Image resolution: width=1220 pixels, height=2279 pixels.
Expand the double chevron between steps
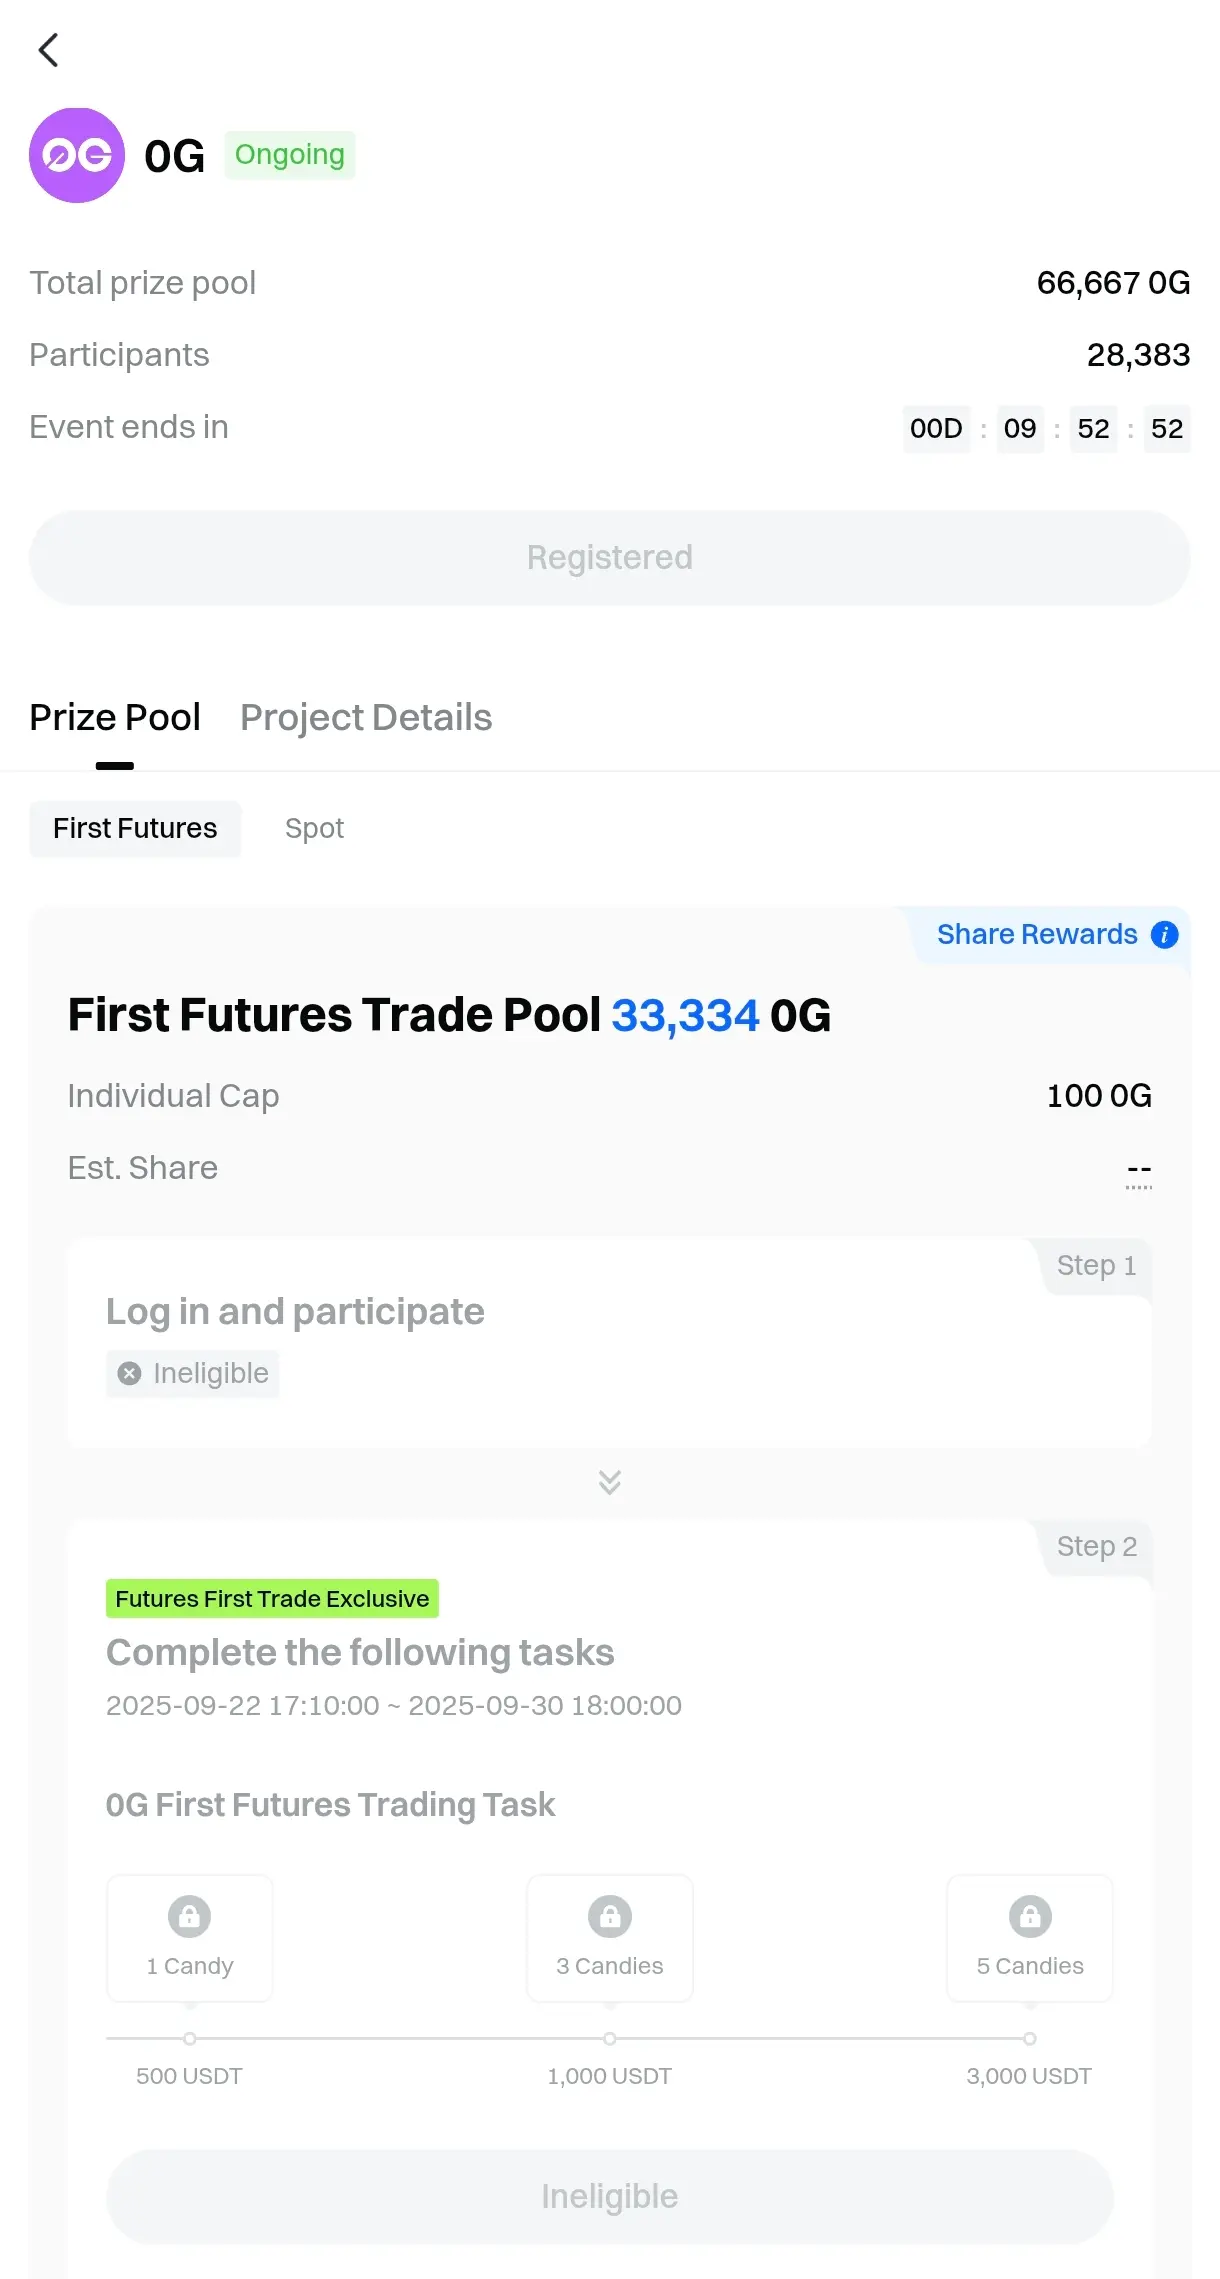pos(609,1482)
